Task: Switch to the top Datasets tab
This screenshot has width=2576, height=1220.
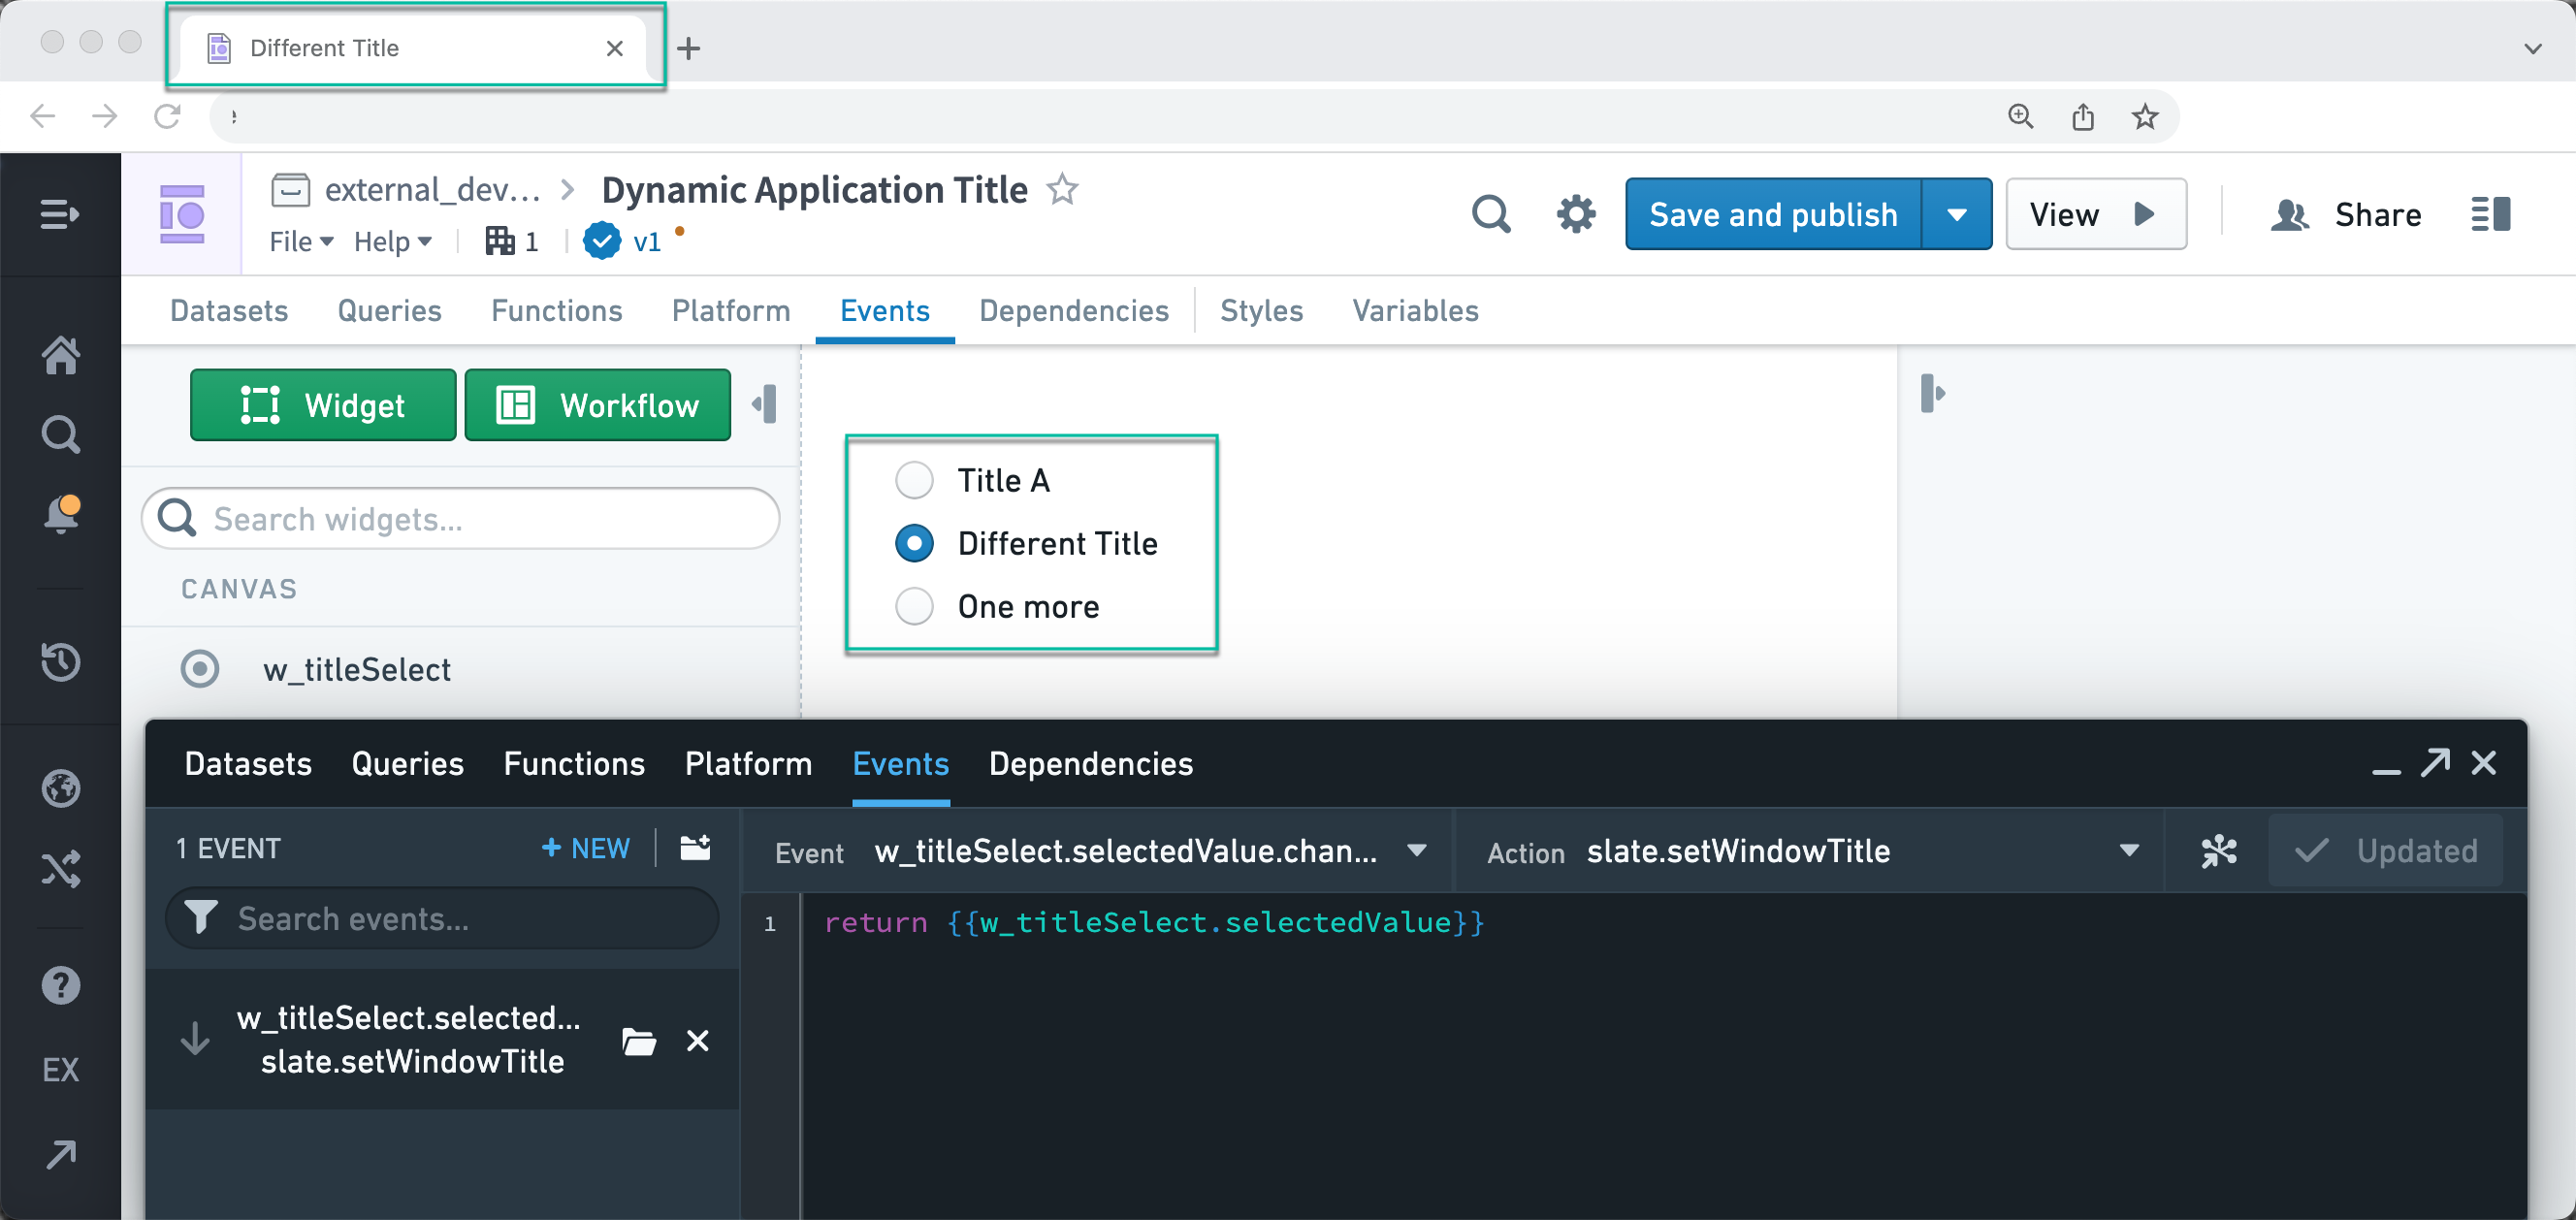Action: [x=229, y=311]
